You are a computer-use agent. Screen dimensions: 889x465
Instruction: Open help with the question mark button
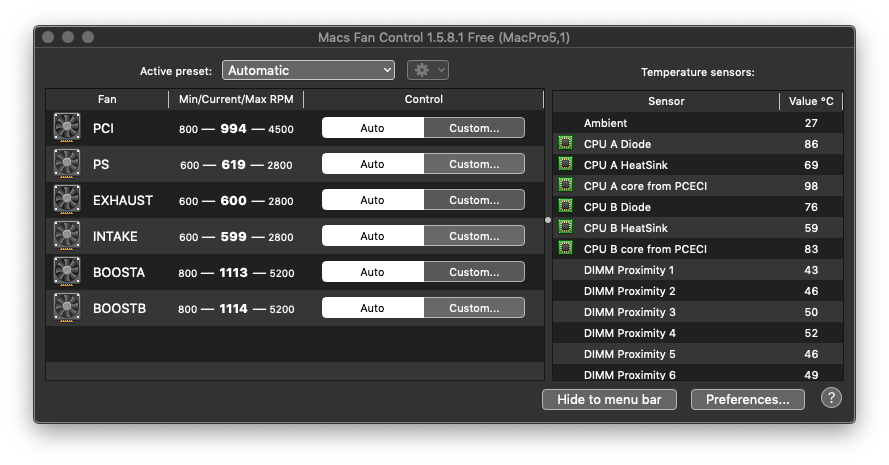click(831, 398)
